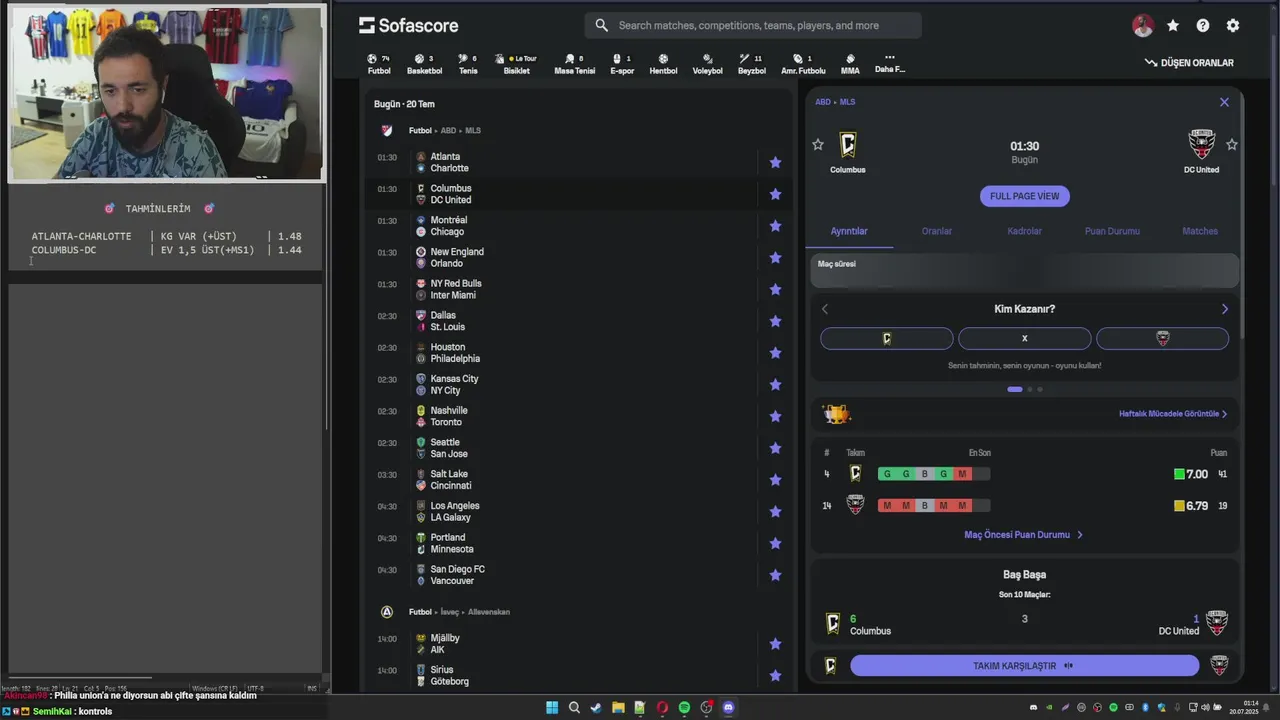Open Windows taskbar search

pyautogui.click(x=574, y=707)
